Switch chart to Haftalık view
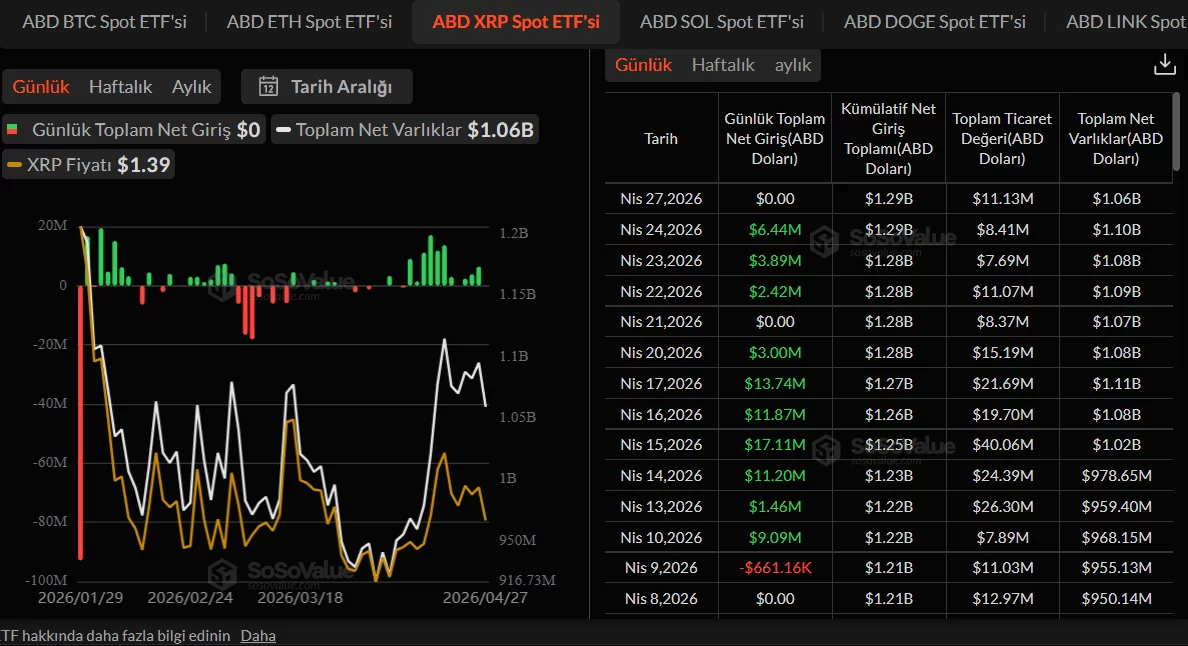Image resolution: width=1188 pixels, height=646 pixels. tap(120, 86)
